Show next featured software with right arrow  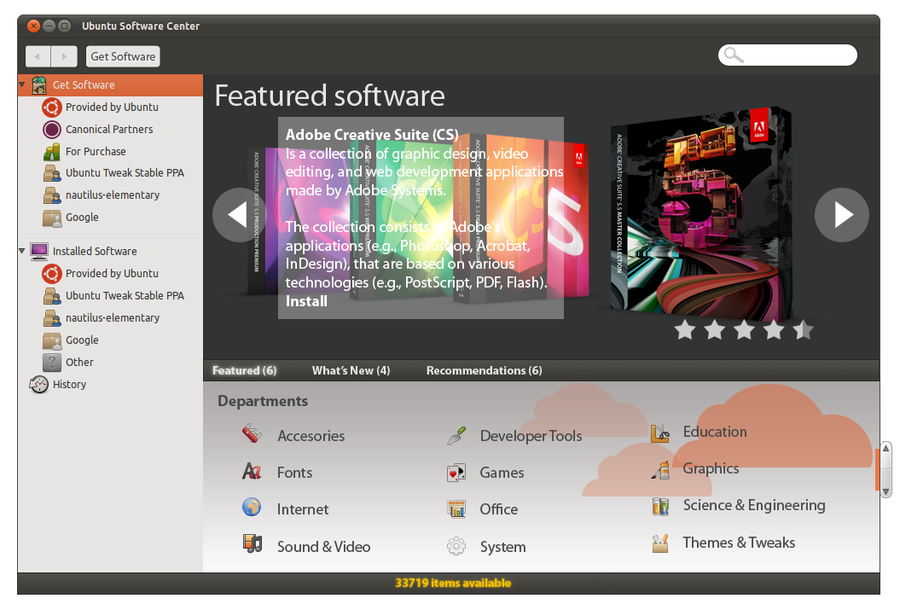pyautogui.click(x=841, y=215)
